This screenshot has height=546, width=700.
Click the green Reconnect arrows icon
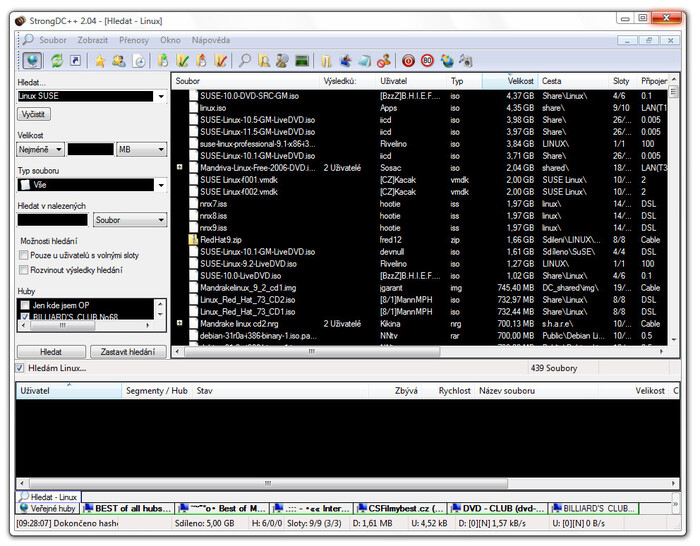click(x=56, y=61)
